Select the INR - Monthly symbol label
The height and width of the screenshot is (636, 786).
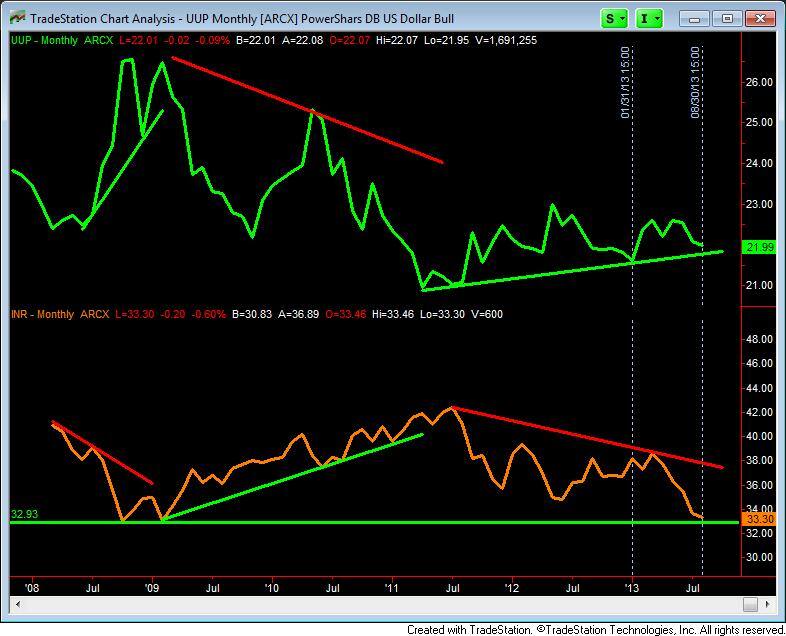pos(43,314)
